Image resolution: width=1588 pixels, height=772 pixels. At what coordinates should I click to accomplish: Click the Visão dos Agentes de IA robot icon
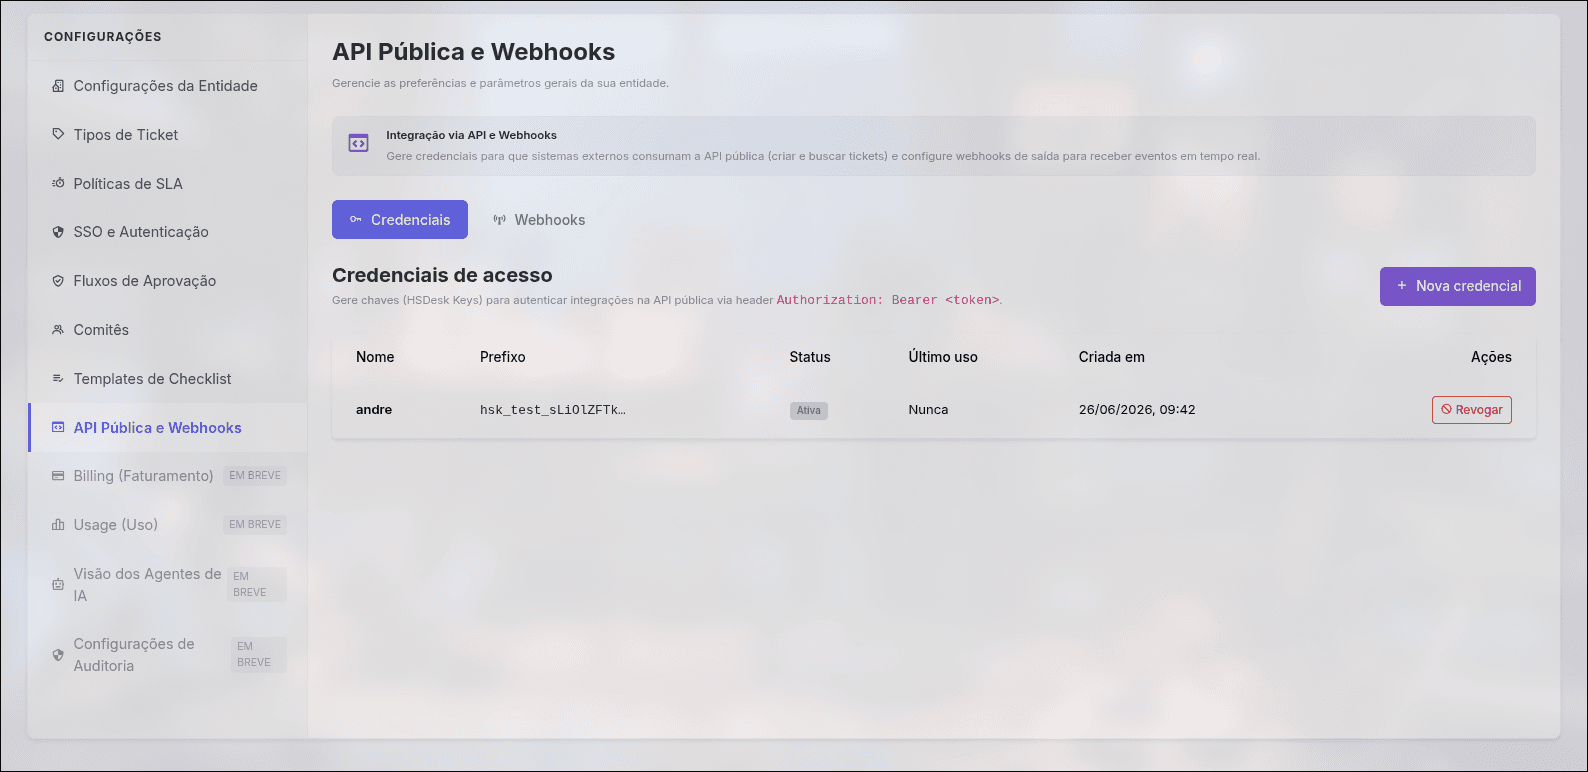coord(58,585)
